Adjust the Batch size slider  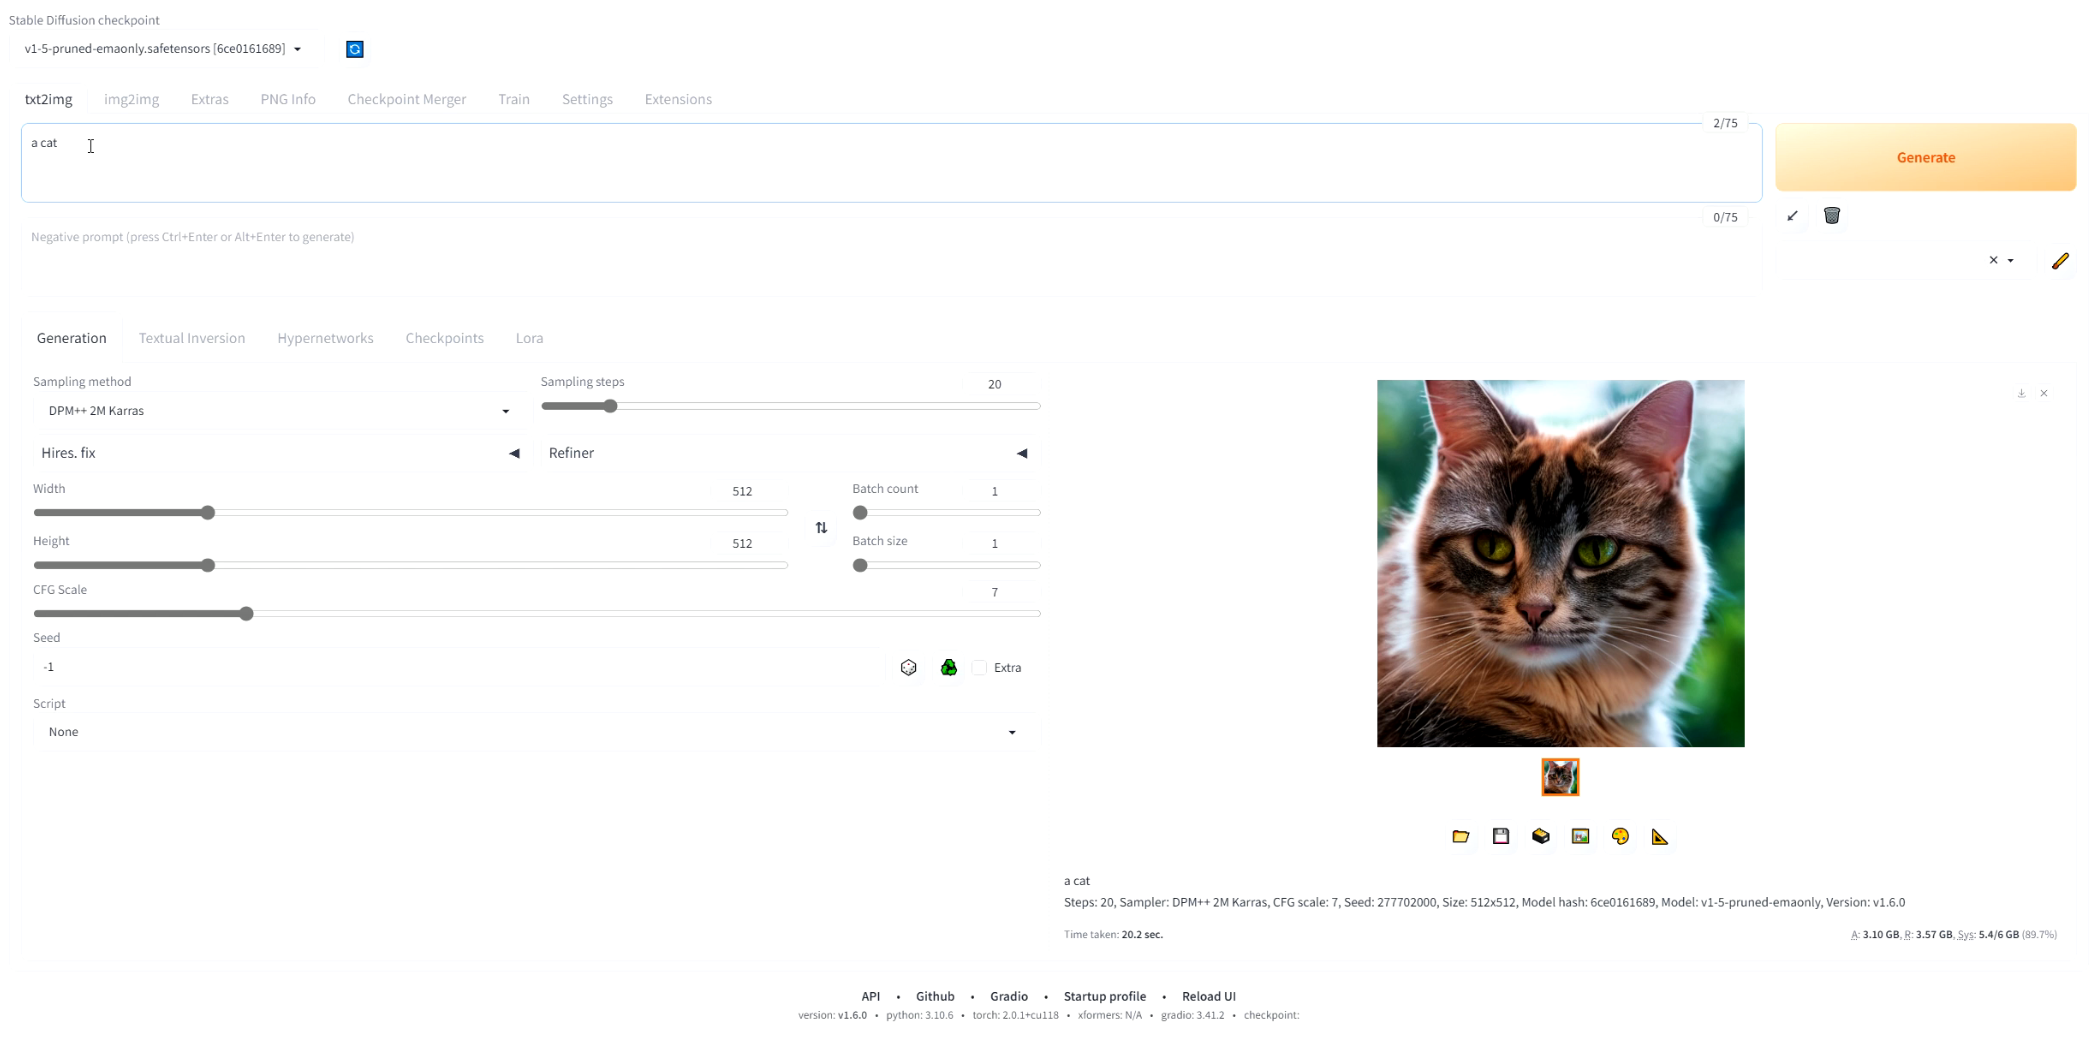860,565
